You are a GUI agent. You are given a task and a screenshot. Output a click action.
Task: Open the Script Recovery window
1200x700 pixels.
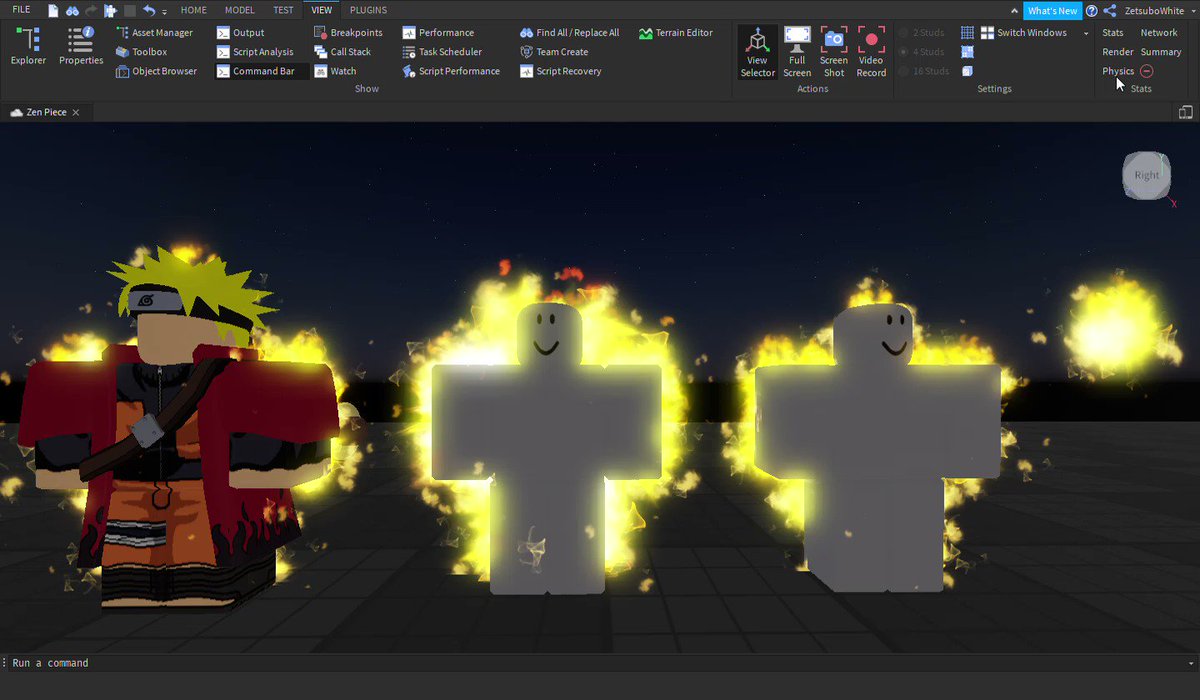561,71
